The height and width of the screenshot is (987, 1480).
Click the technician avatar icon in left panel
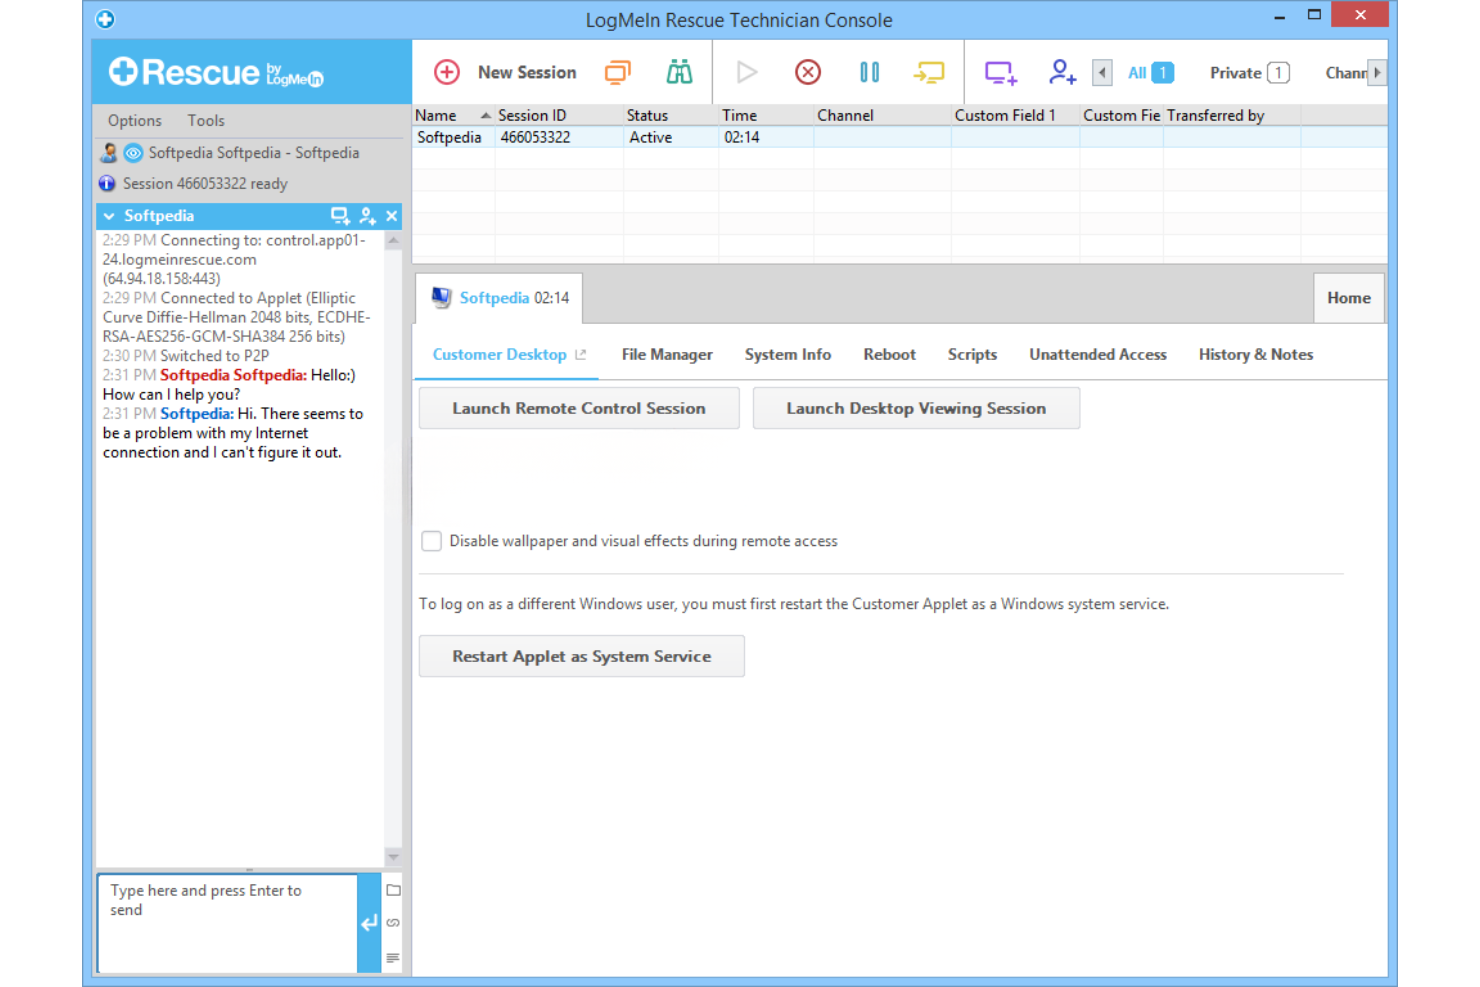(x=109, y=153)
